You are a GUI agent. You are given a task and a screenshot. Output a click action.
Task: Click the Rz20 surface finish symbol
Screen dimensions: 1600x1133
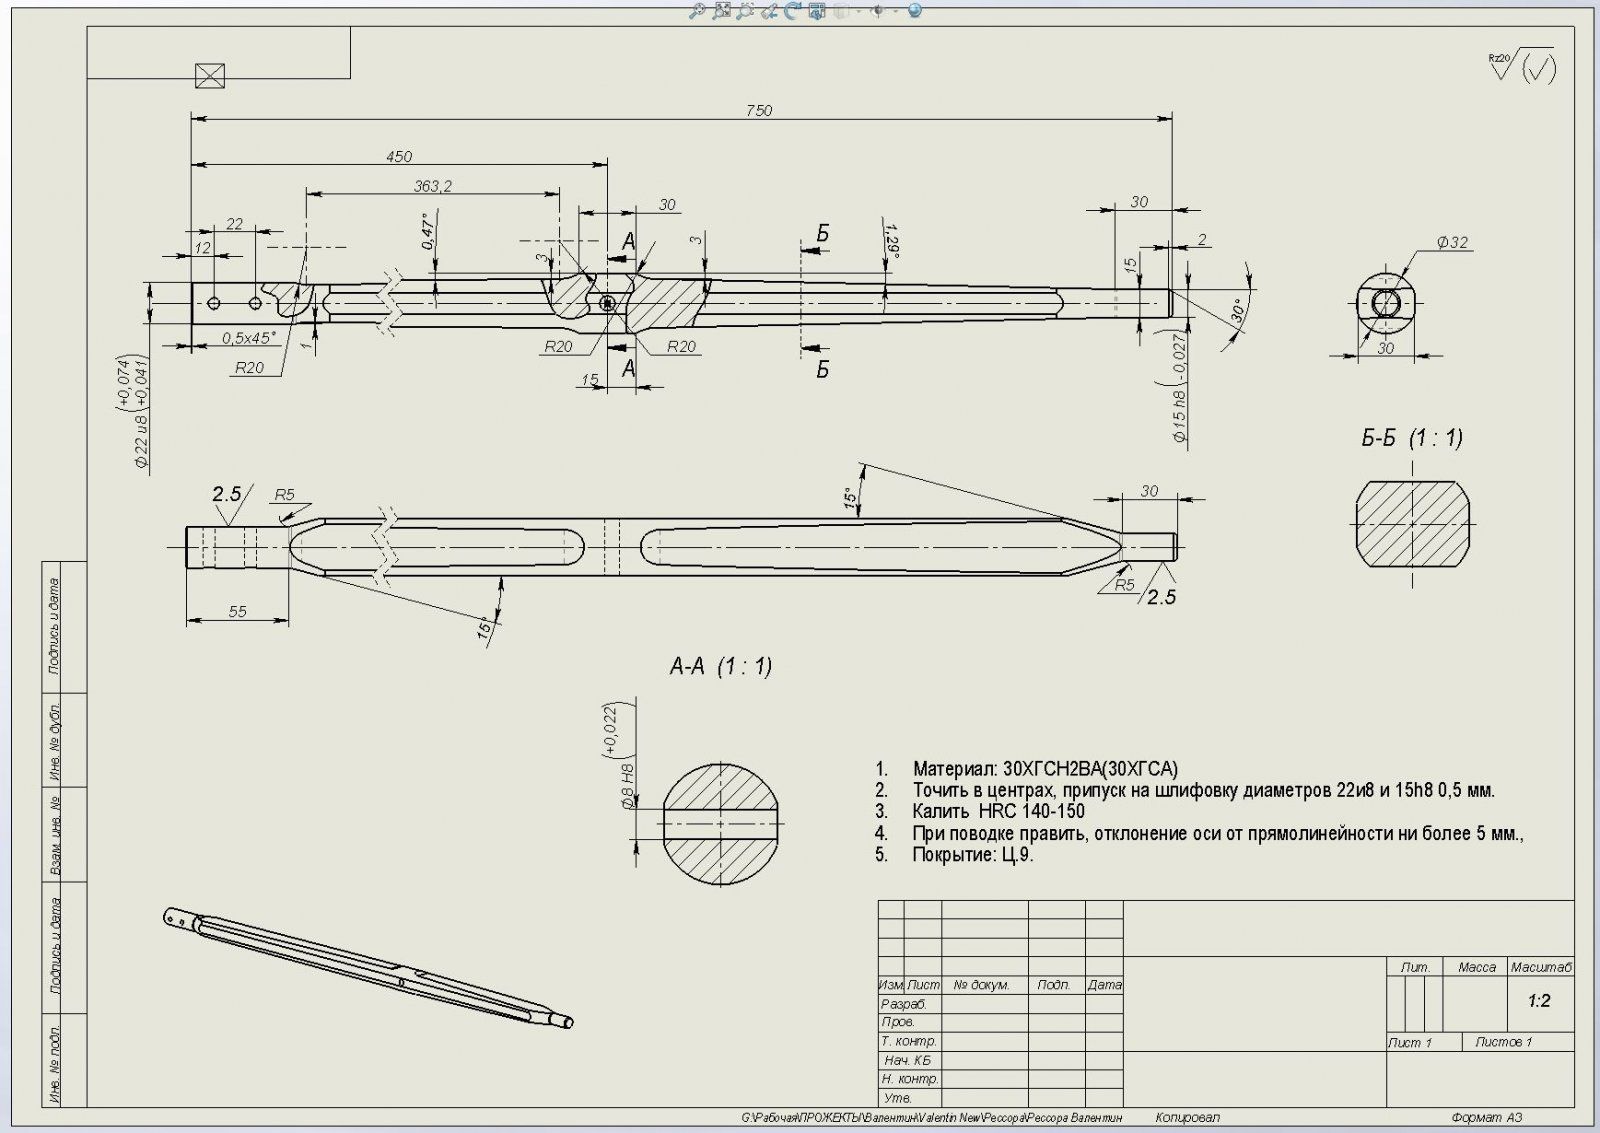1520,66
